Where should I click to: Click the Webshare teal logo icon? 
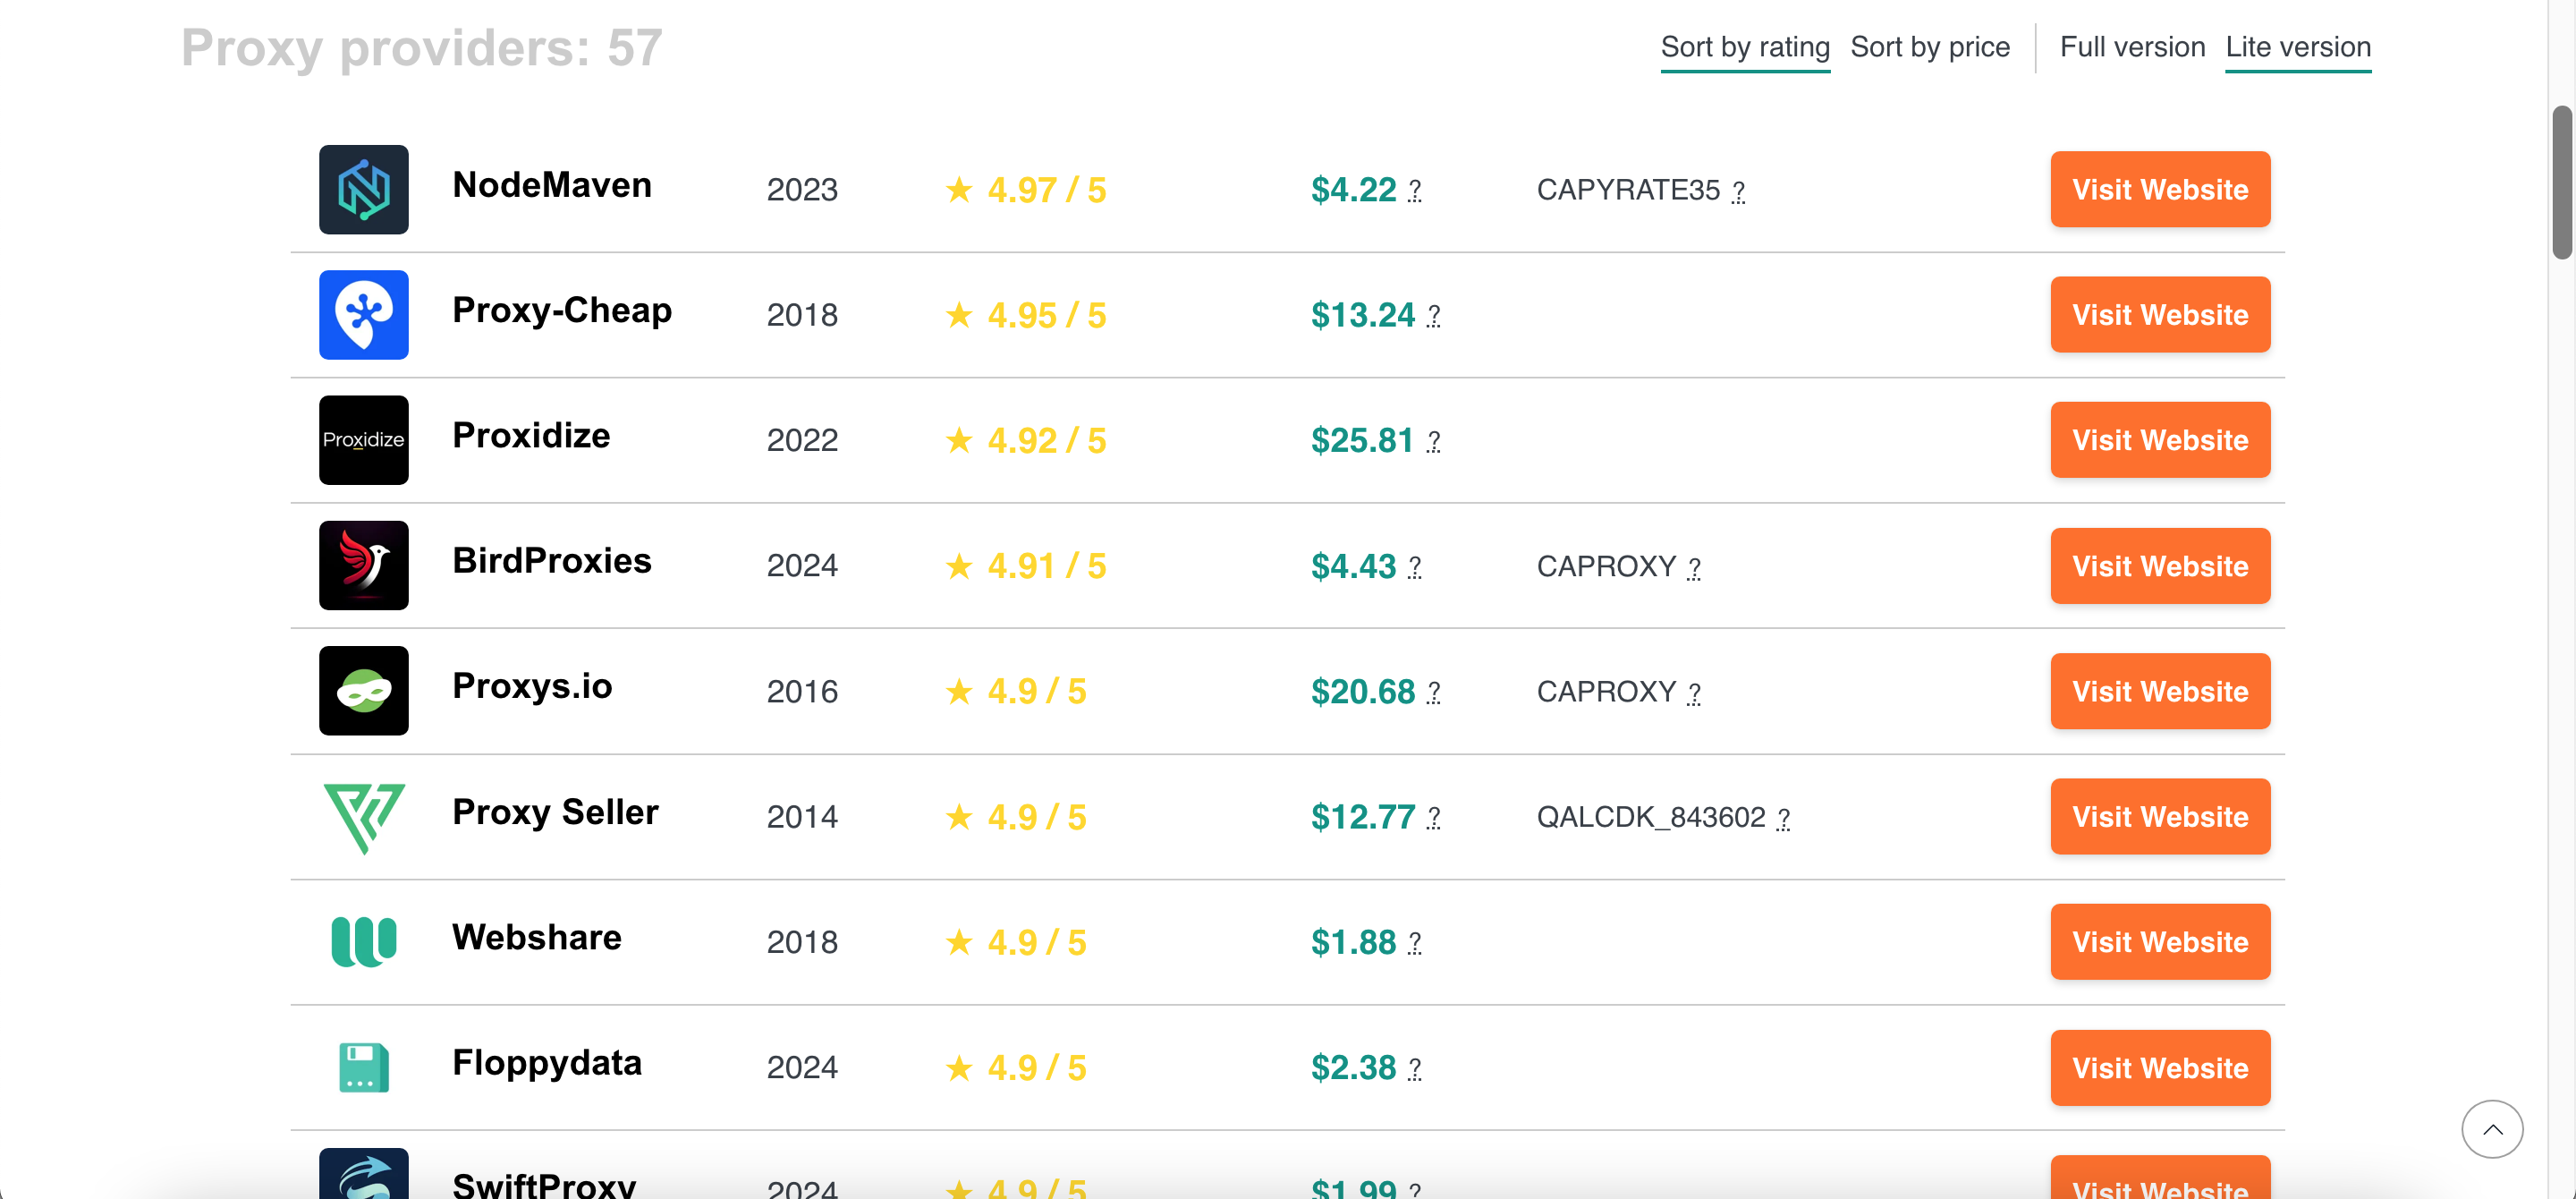[x=363, y=941]
